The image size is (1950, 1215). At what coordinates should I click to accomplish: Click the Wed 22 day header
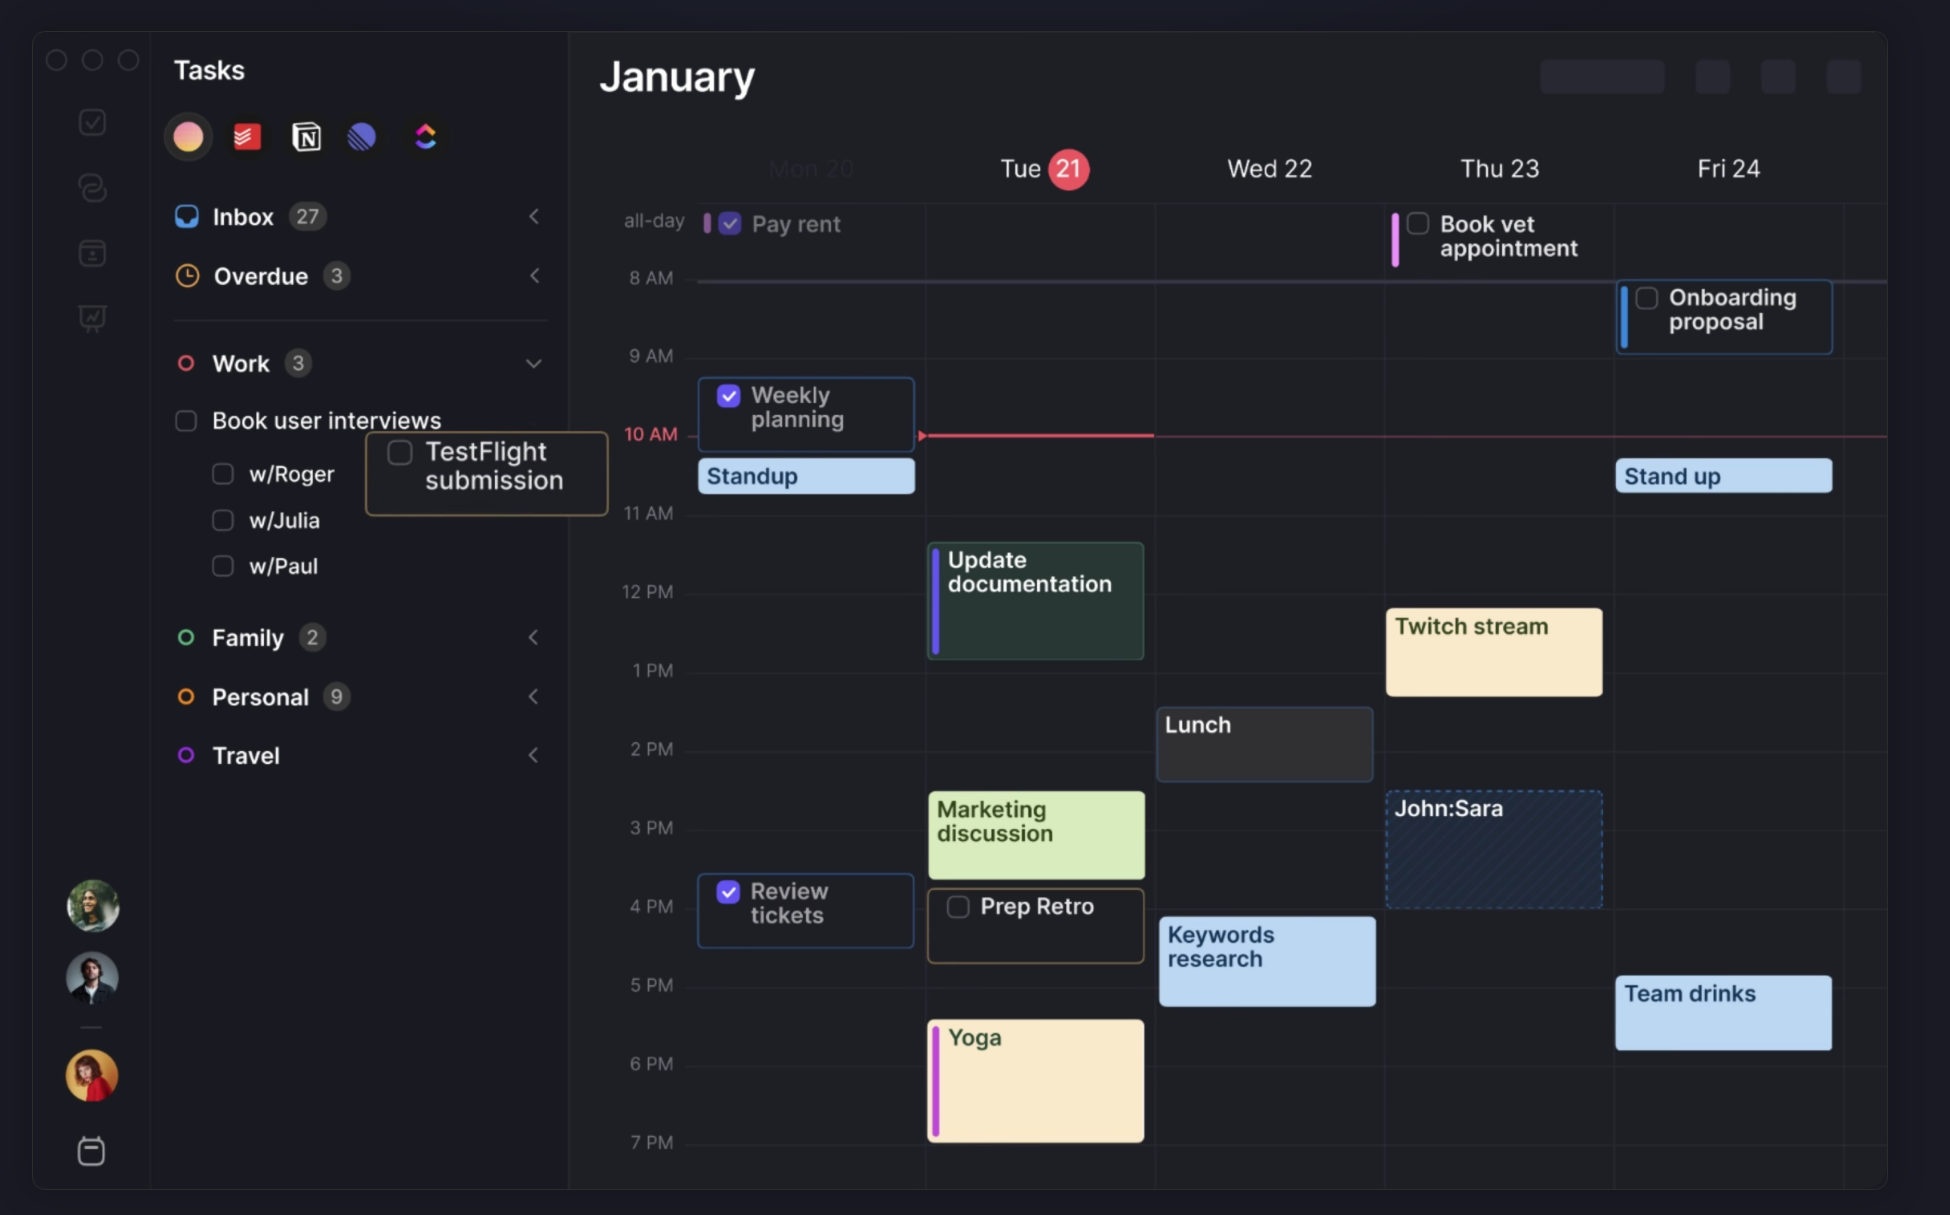pyautogui.click(x=1269, y=169)
